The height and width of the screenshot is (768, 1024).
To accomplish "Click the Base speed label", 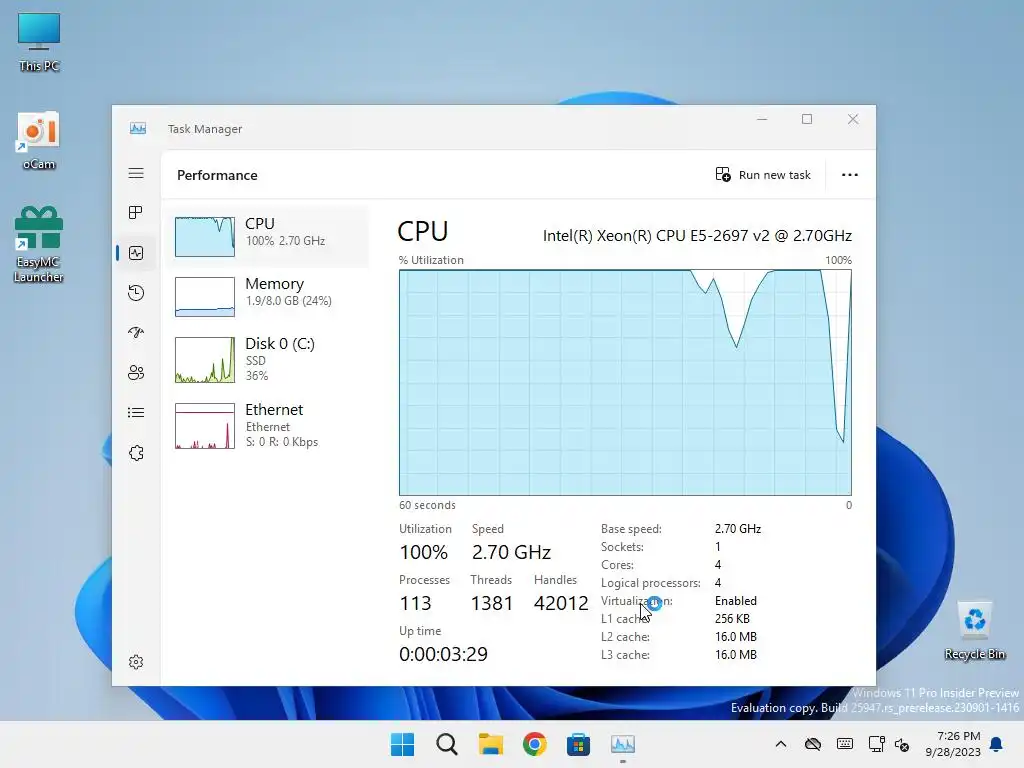I will coord(632,529).
